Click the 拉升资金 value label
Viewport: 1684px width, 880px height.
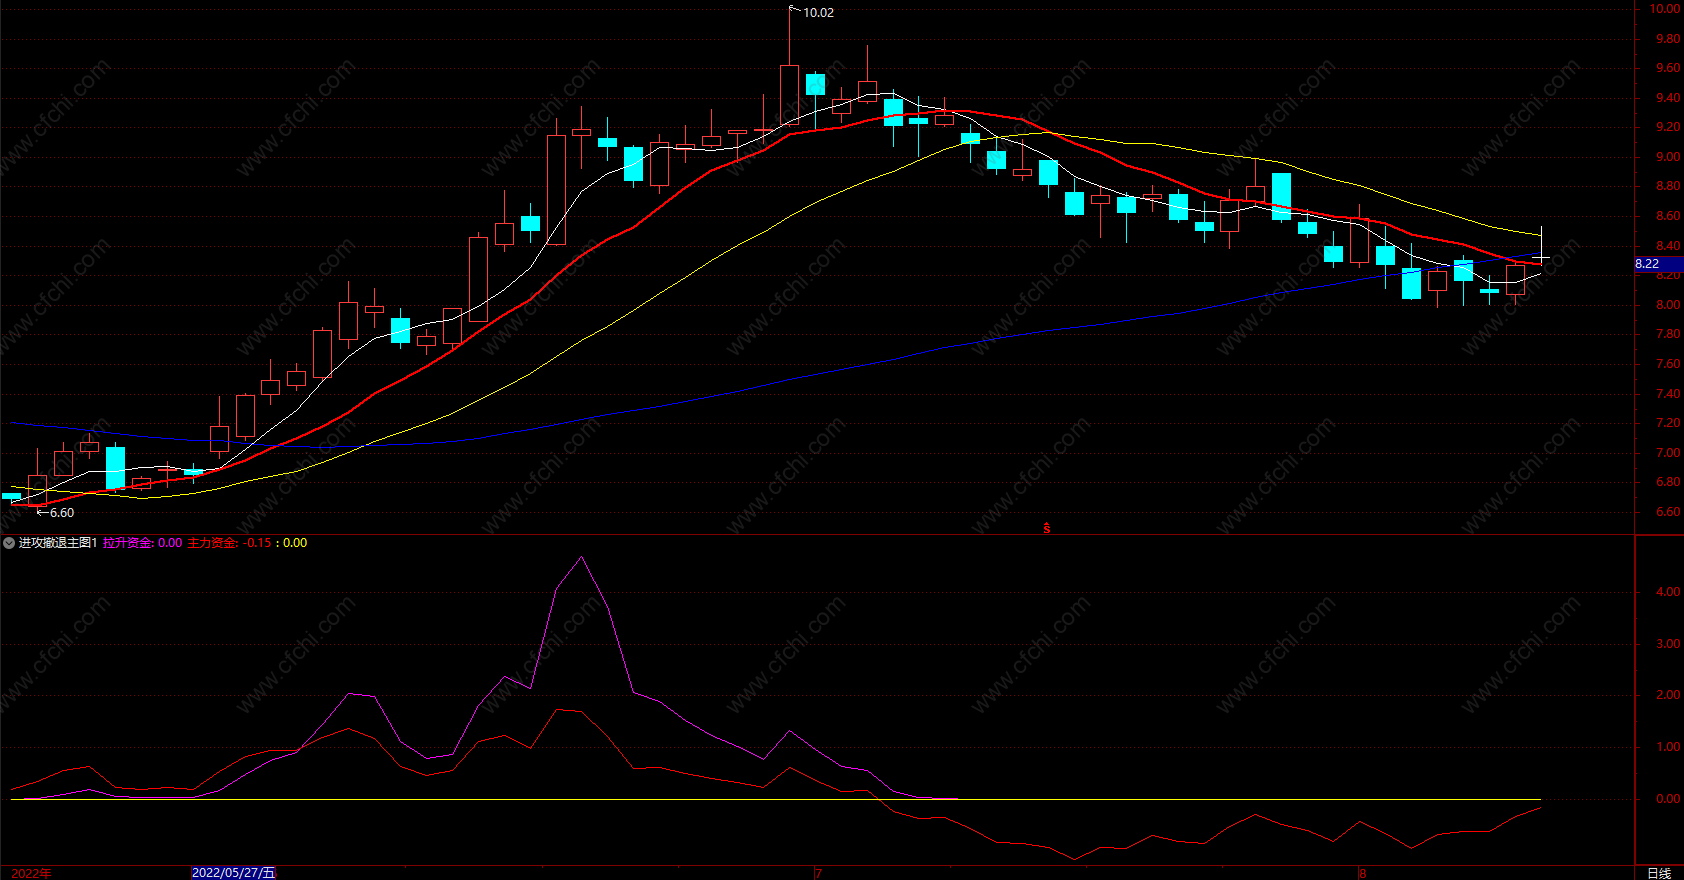tap(142, 543)
